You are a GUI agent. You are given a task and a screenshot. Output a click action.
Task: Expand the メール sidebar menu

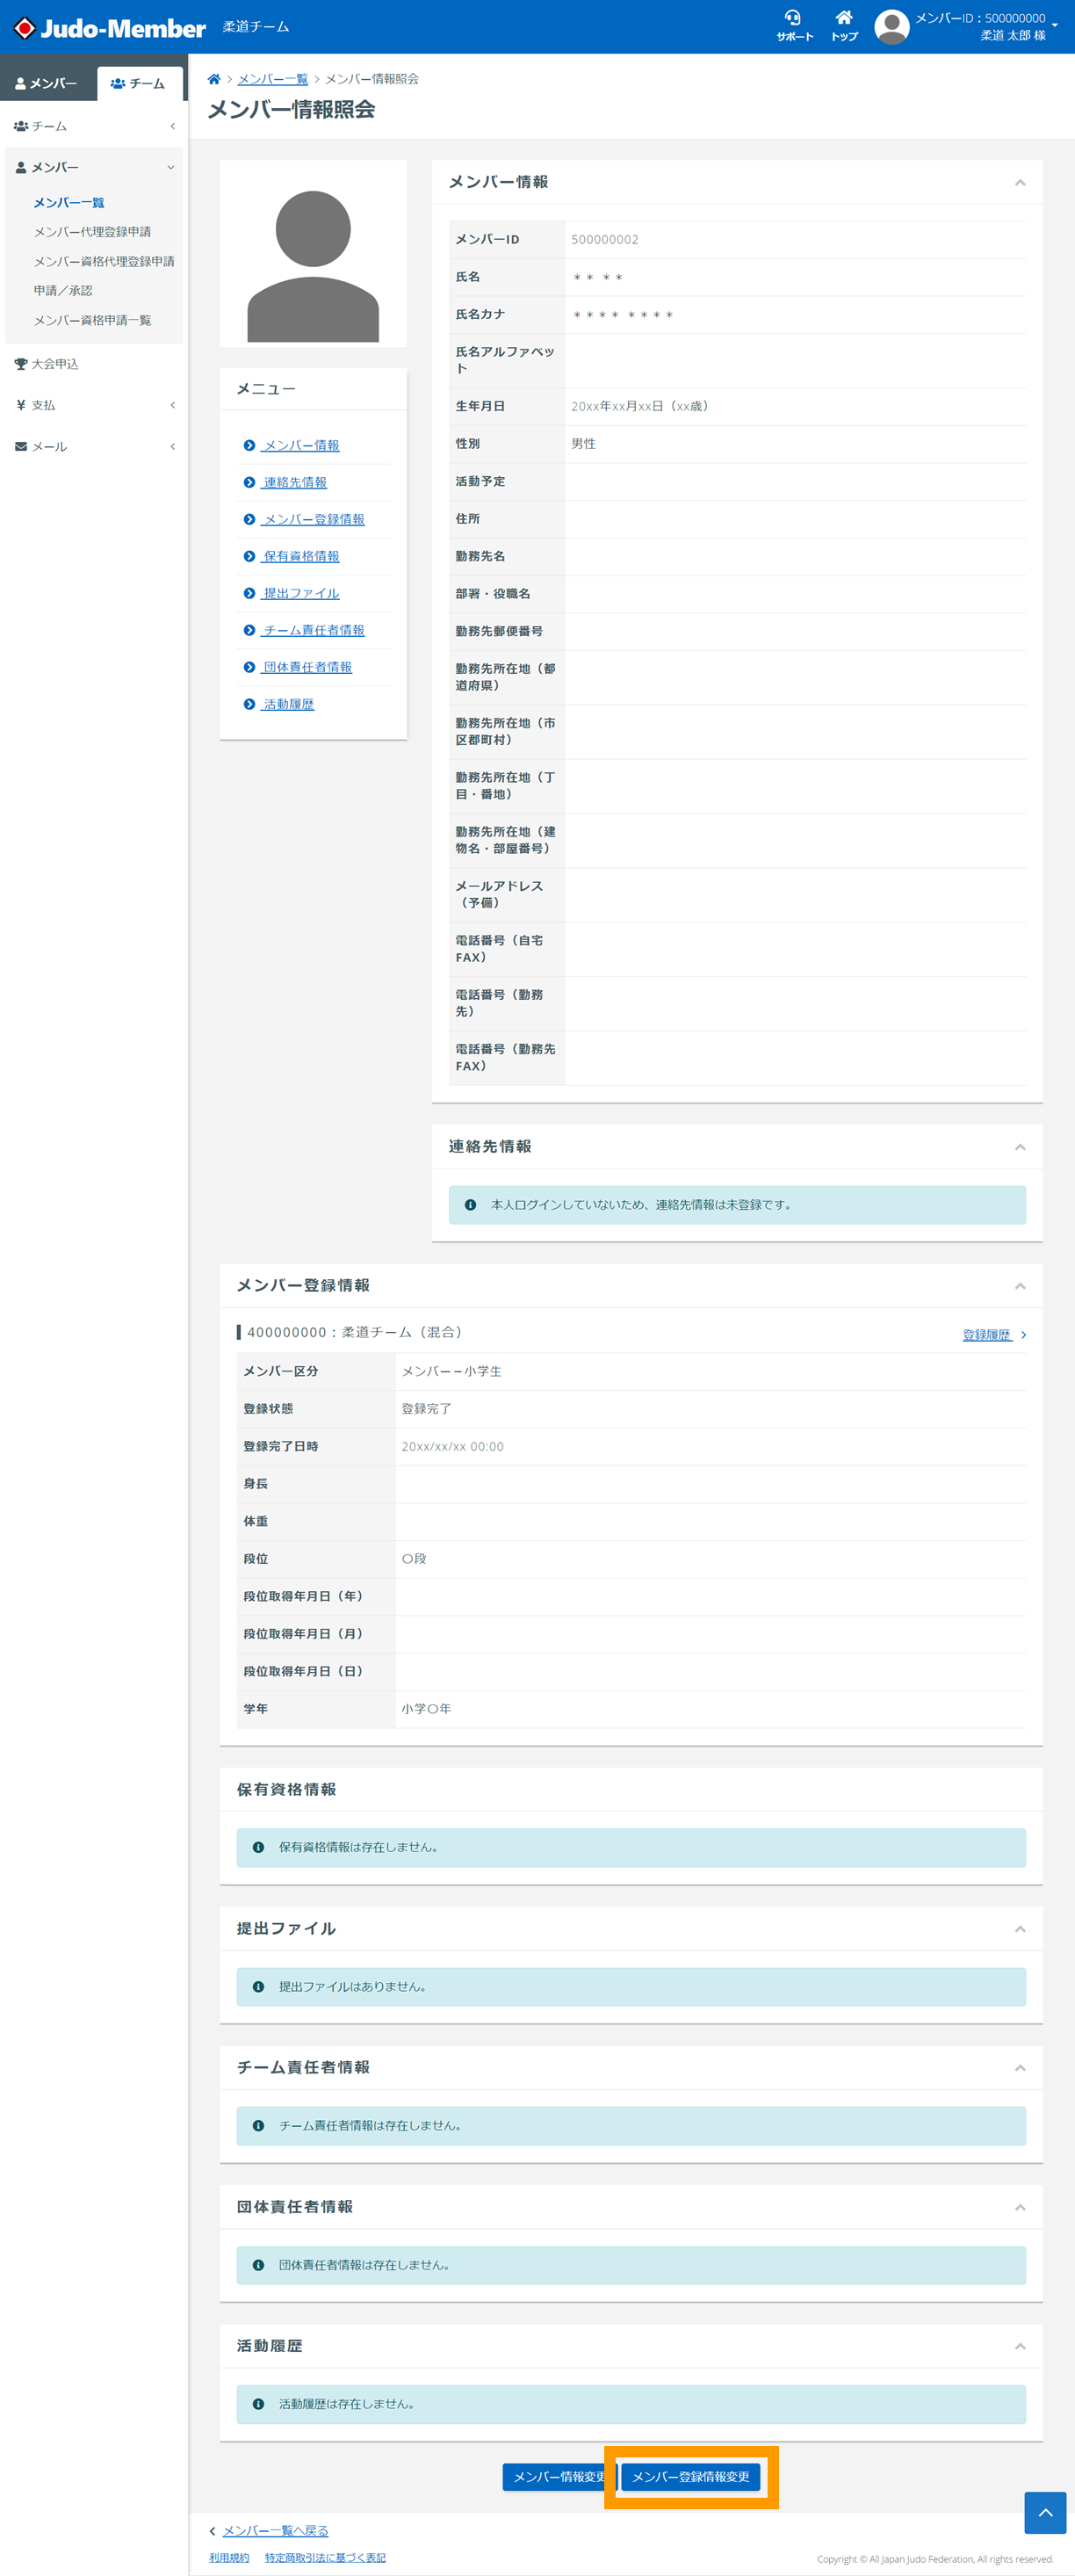(94, 447)
